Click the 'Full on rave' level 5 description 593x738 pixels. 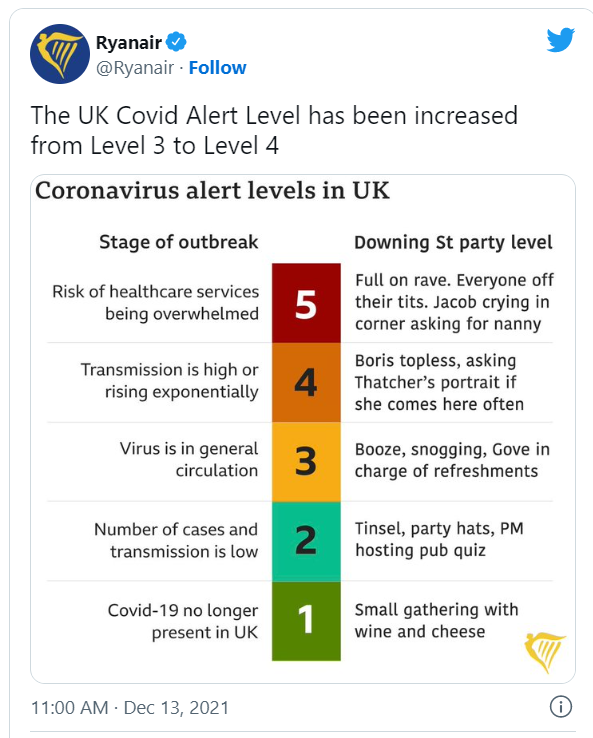[454, 302]
